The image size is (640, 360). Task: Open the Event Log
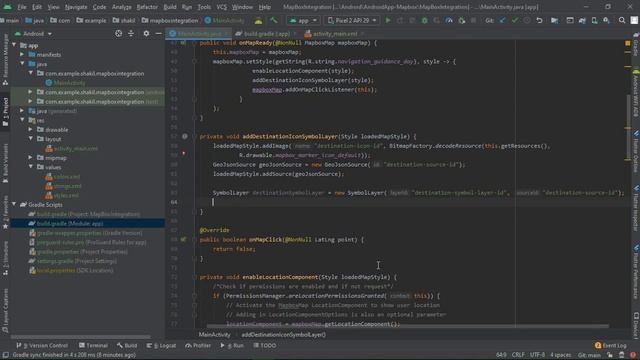click(611, 346)
